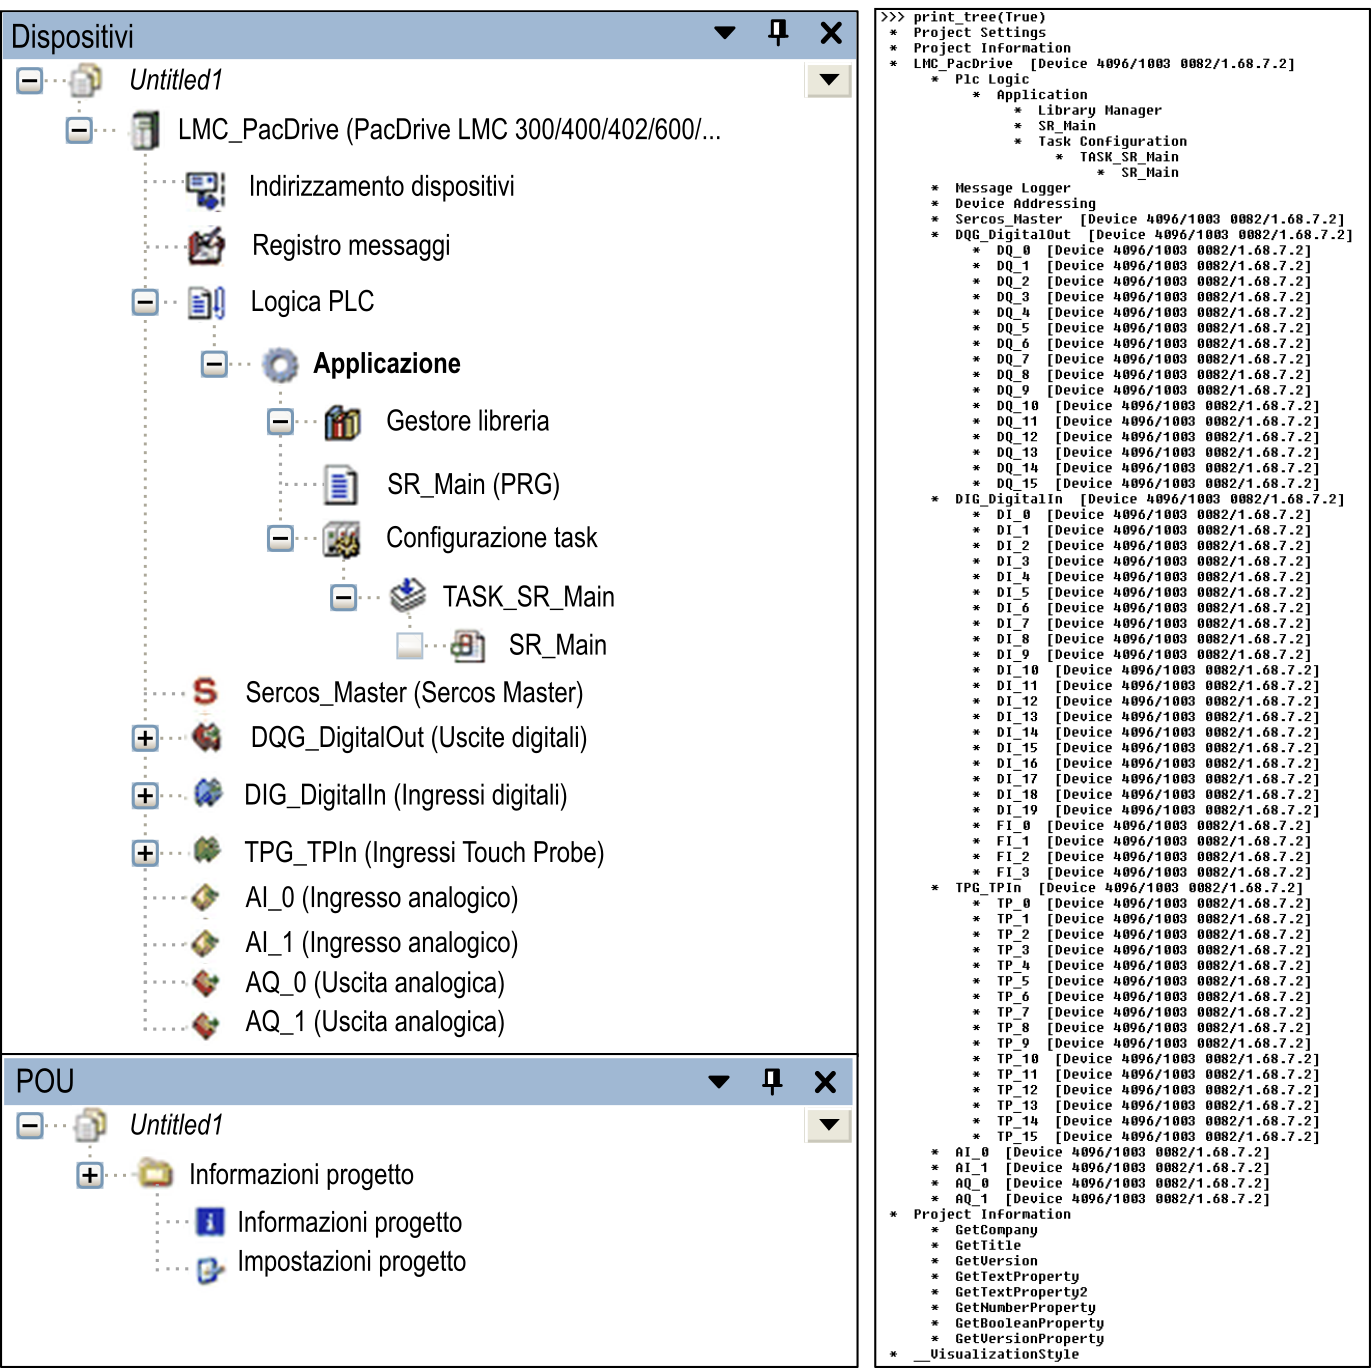Open the dropdown beside Untitled1 in POU
The image size is (1371, 1368).
[x=828, y=1125]
